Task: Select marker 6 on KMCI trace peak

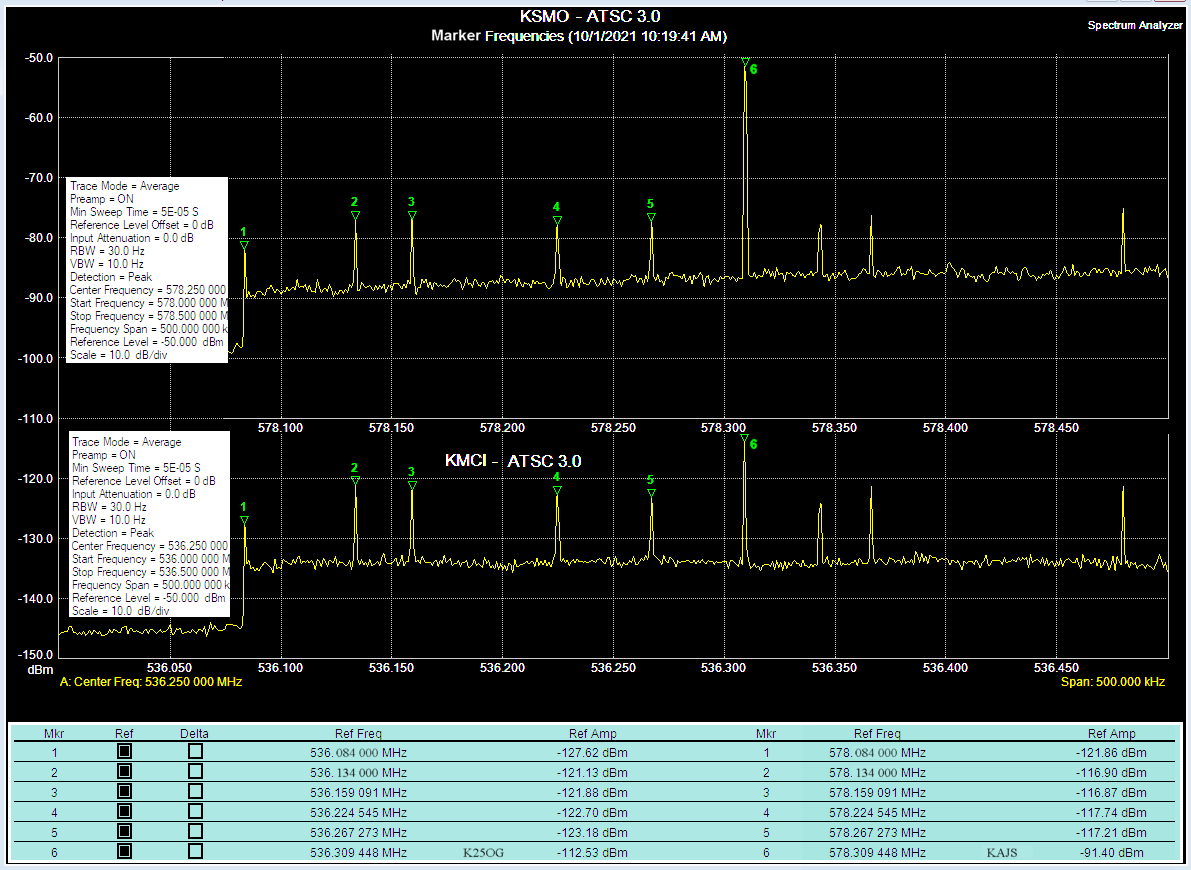Action: (x=744, y=438)
